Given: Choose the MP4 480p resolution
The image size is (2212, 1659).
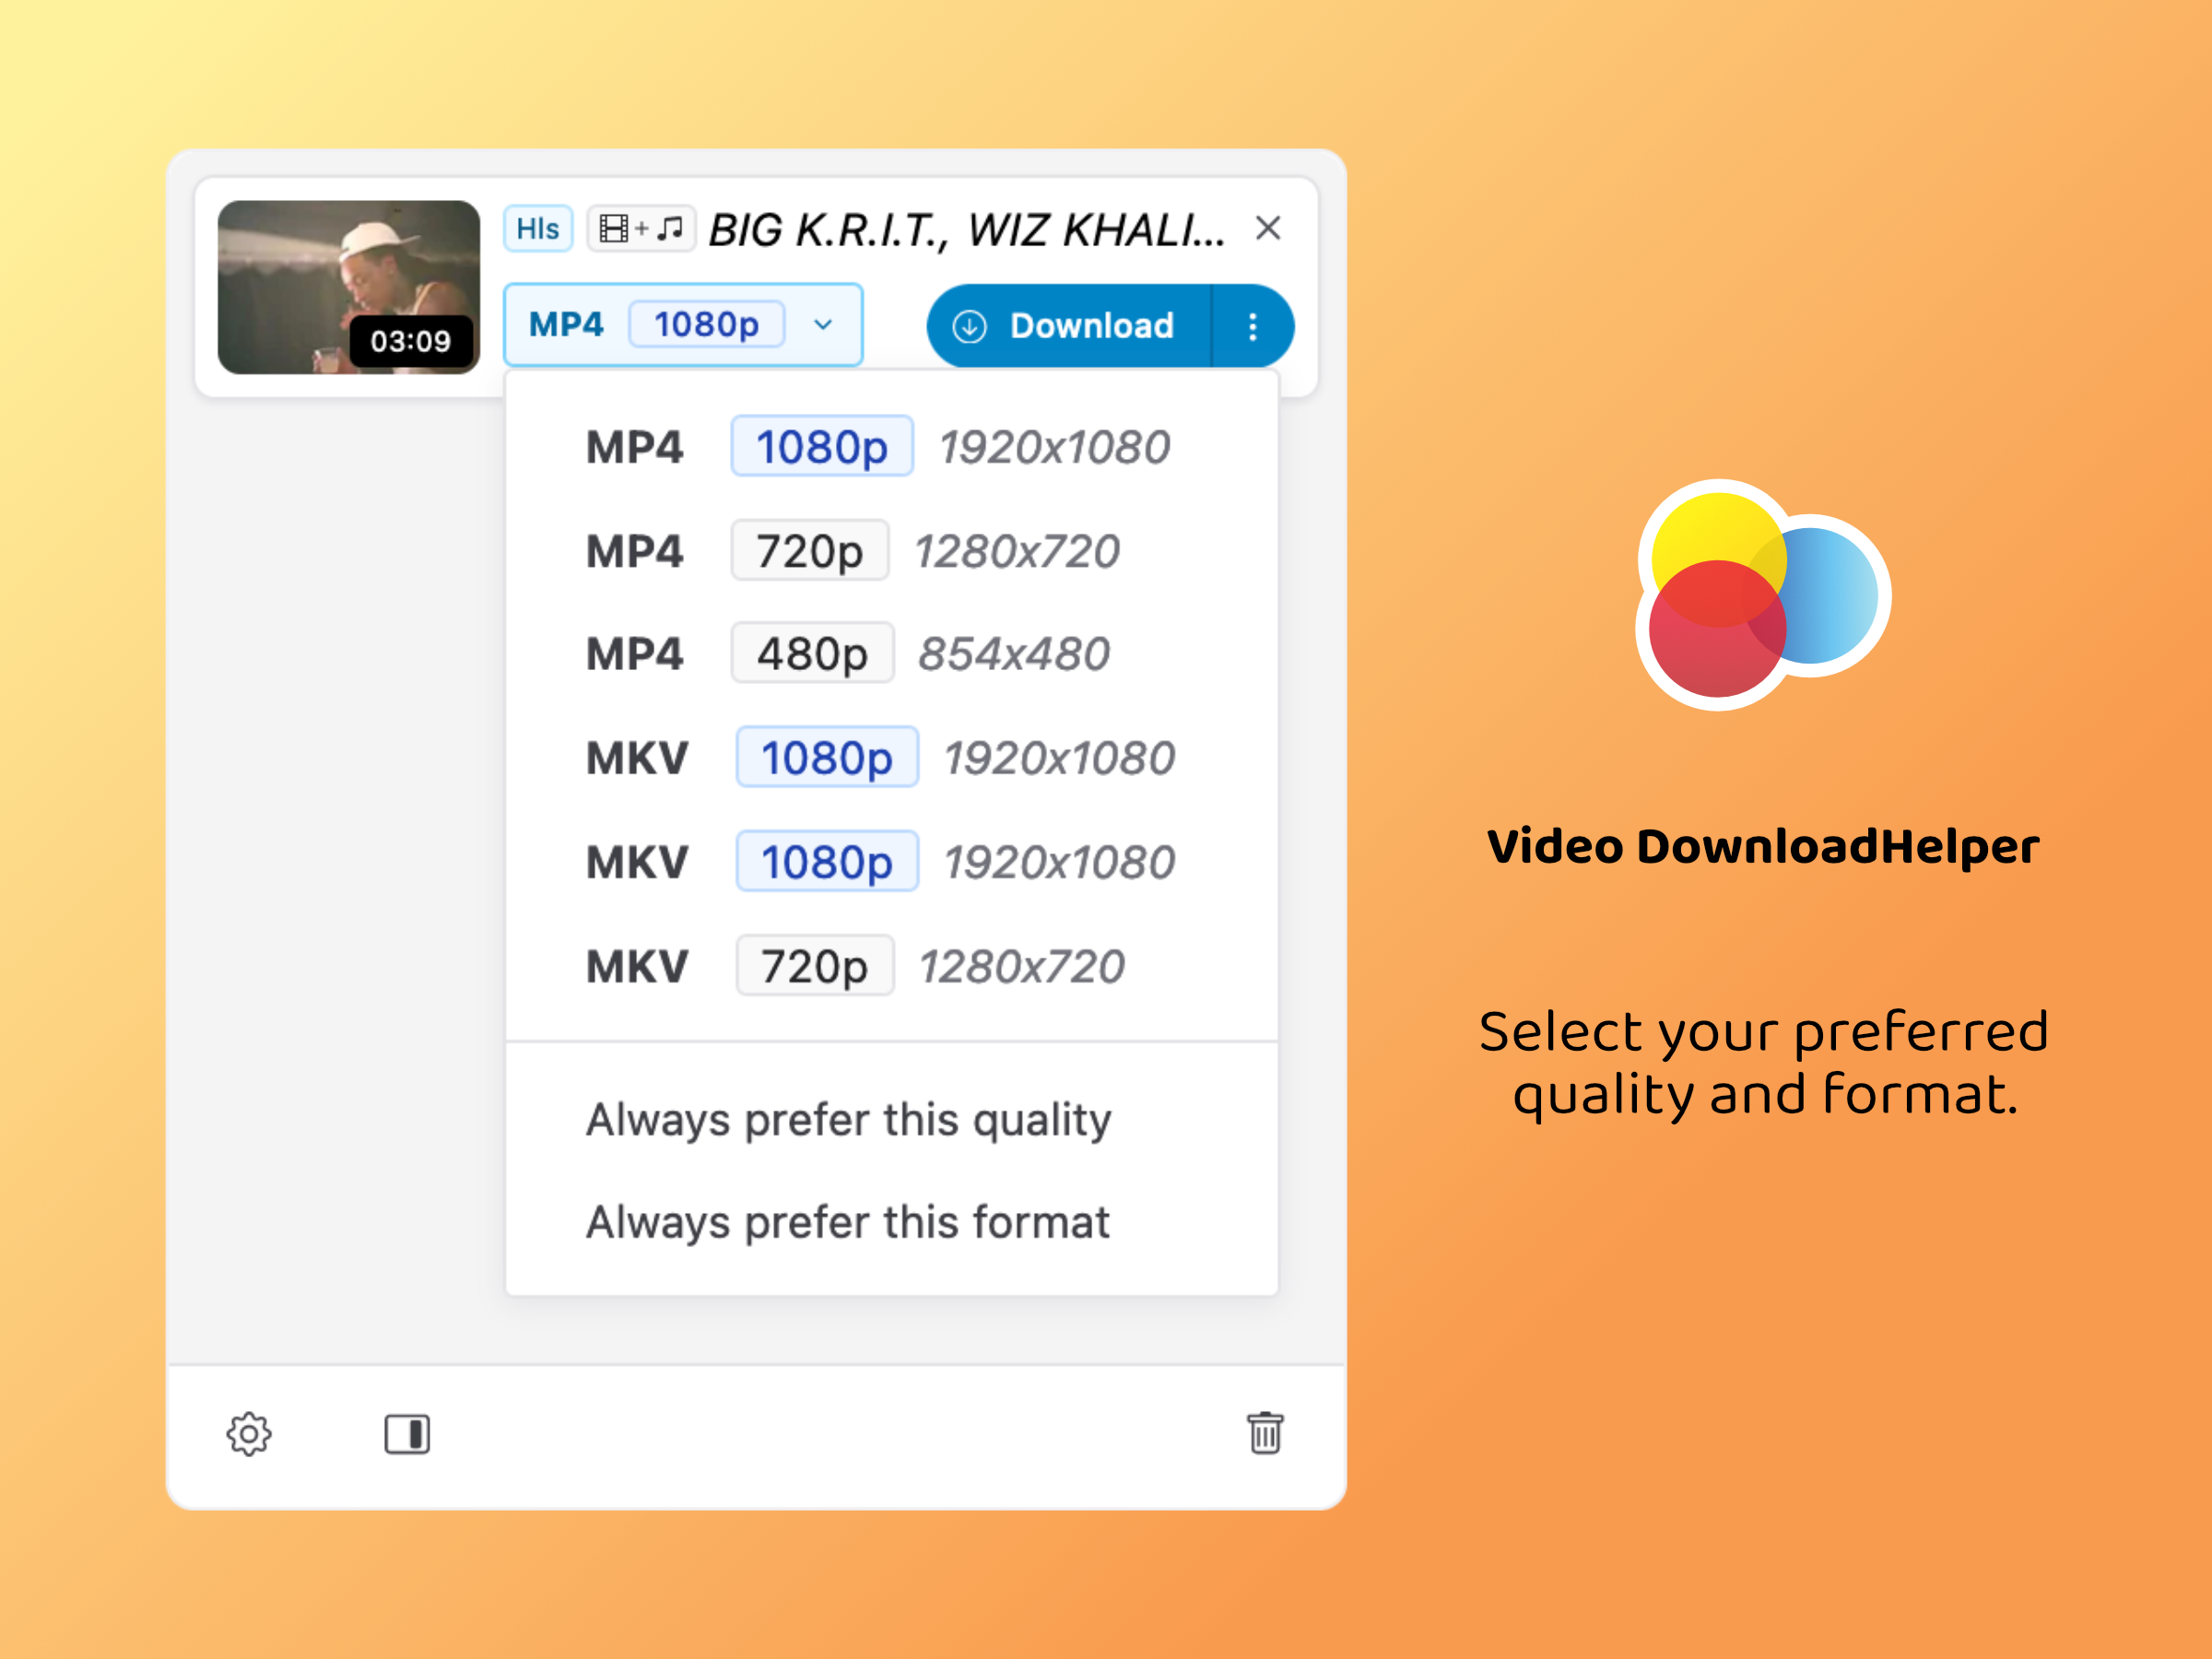Looking at the screenshot, I should pos(812,654).
